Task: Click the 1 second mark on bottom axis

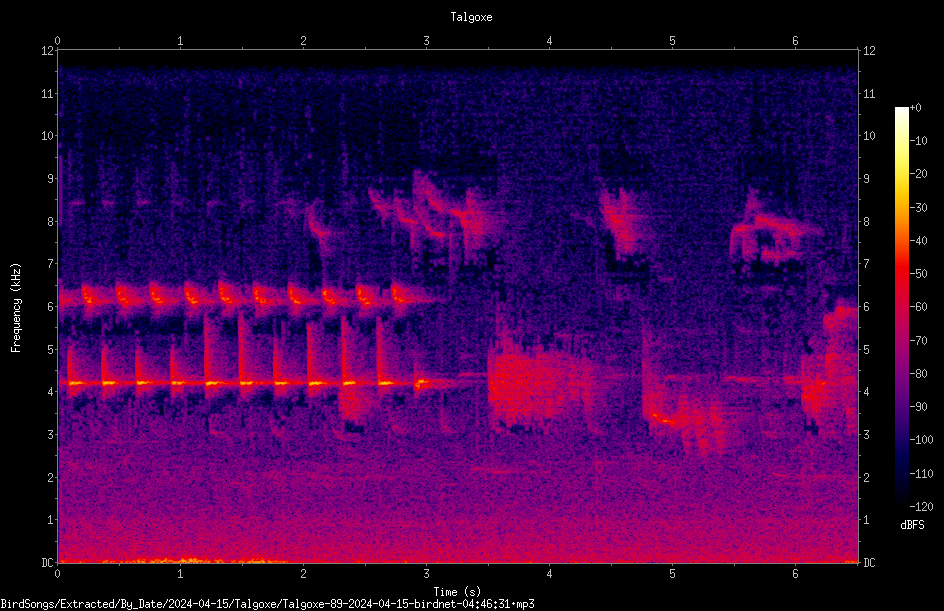Action: 180,574
